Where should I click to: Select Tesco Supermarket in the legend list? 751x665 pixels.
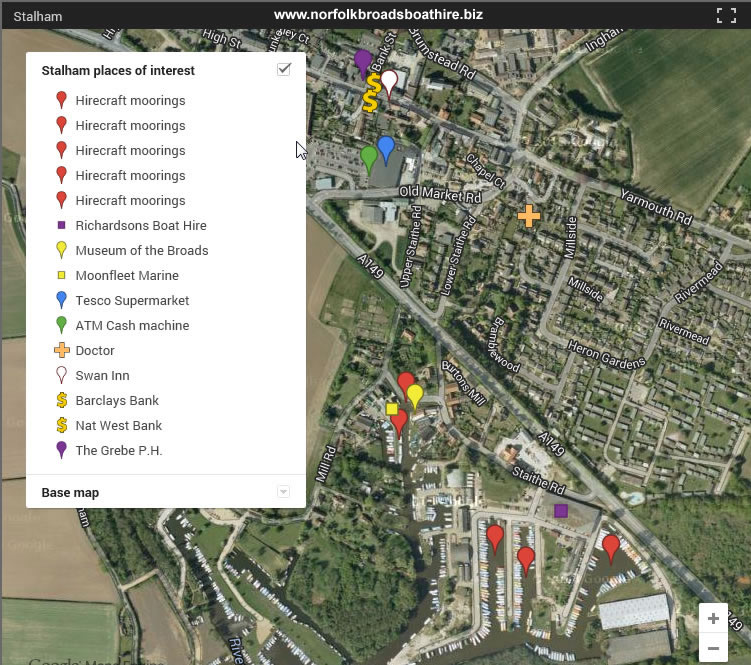click(x=132, y=301)
